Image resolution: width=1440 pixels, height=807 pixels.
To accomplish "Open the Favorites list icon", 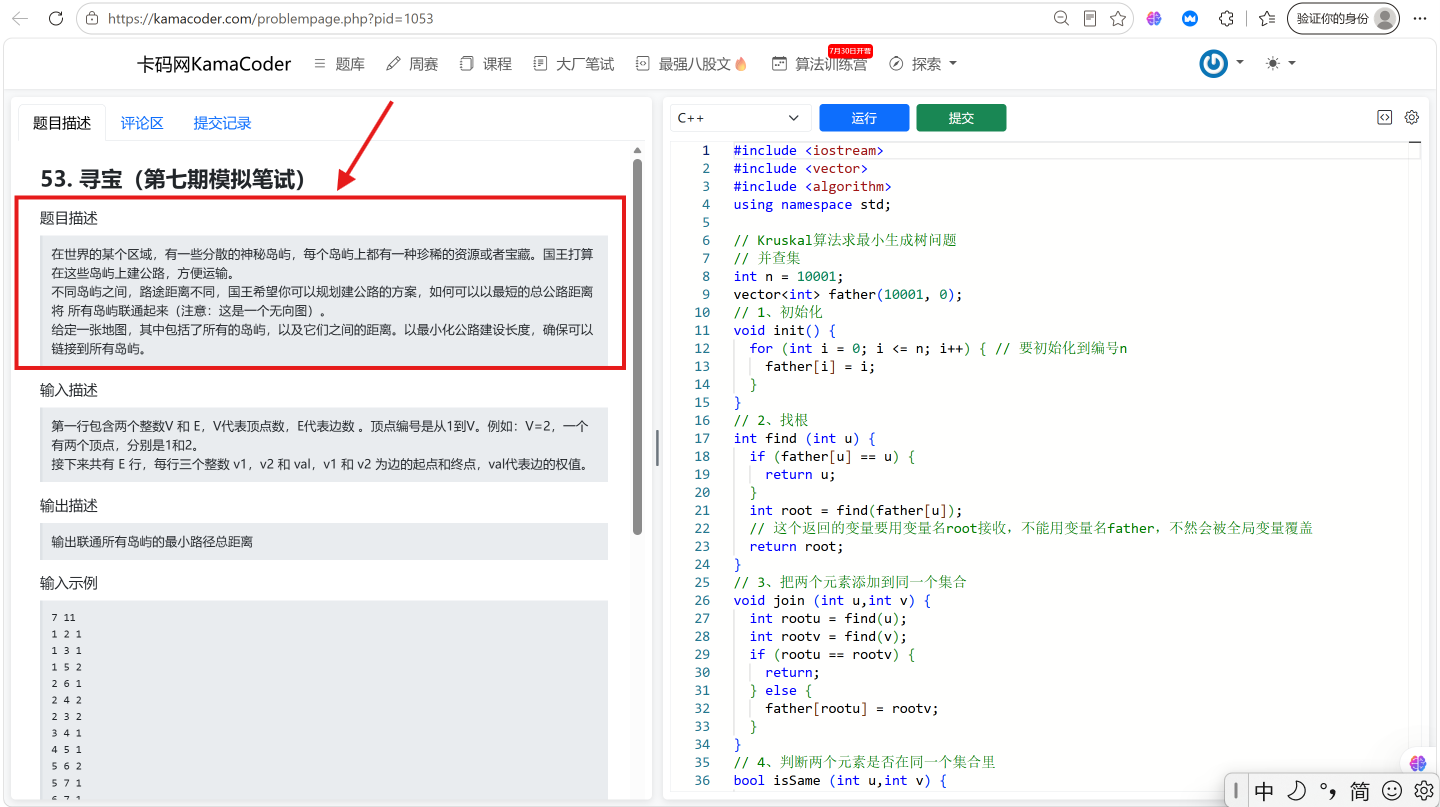I will click(x=1267, y=18).
